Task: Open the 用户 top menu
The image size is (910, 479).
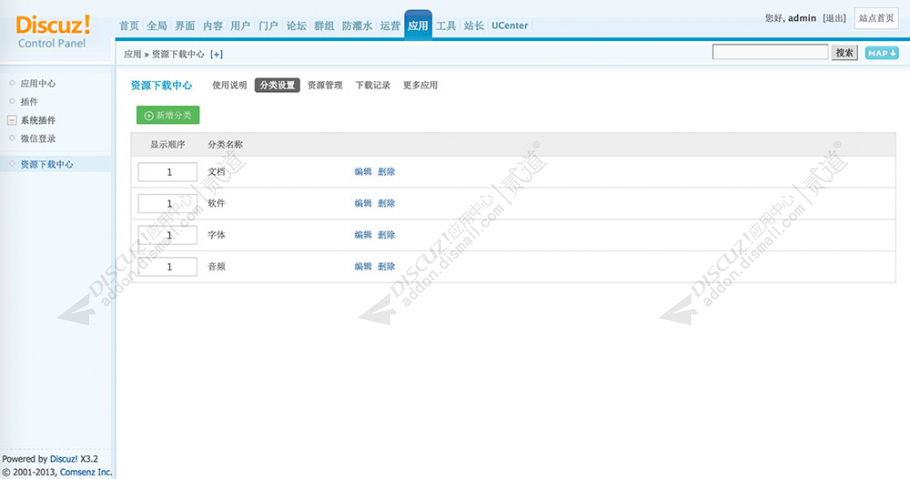Action: [240, 26]
